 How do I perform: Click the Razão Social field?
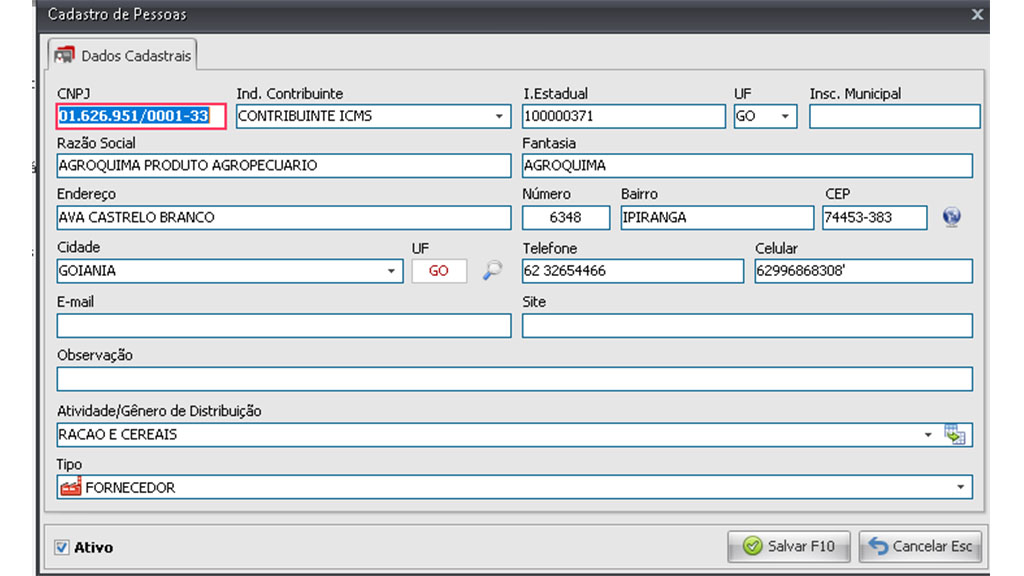[x=284, y=165]
